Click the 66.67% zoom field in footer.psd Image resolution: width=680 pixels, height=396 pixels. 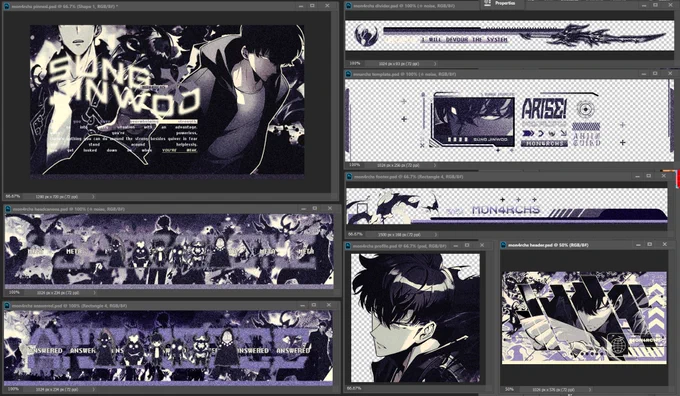(x=356, y=234)
